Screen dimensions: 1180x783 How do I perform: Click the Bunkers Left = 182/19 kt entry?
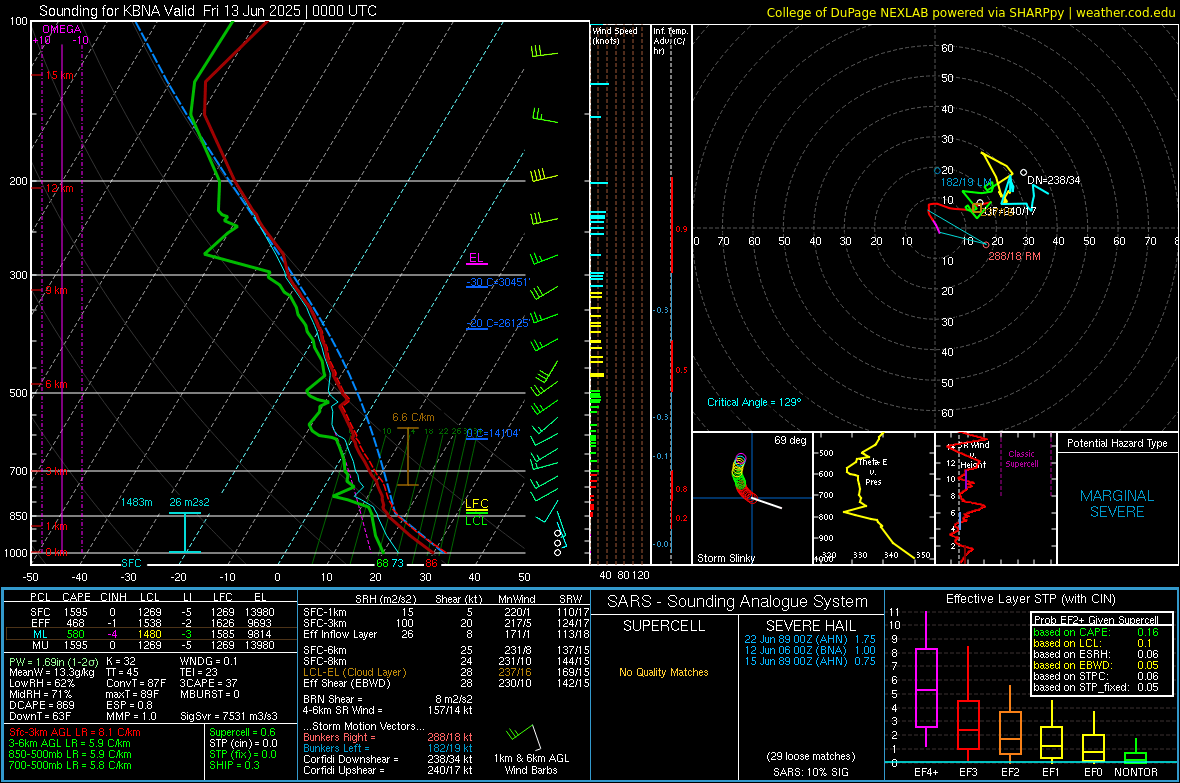[x=388, y=748]
